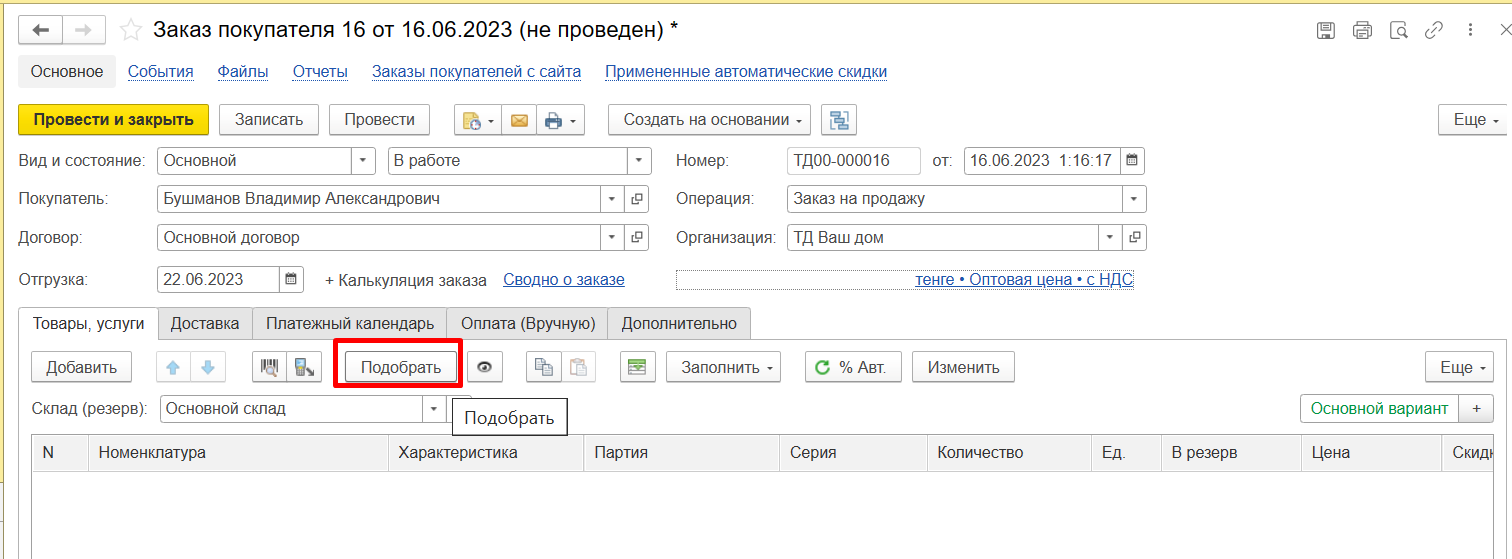Click the email envelope icon in the toolbar
Image resolution: width=1512 pixels, height=559 pixels.
tap(518, 120)
